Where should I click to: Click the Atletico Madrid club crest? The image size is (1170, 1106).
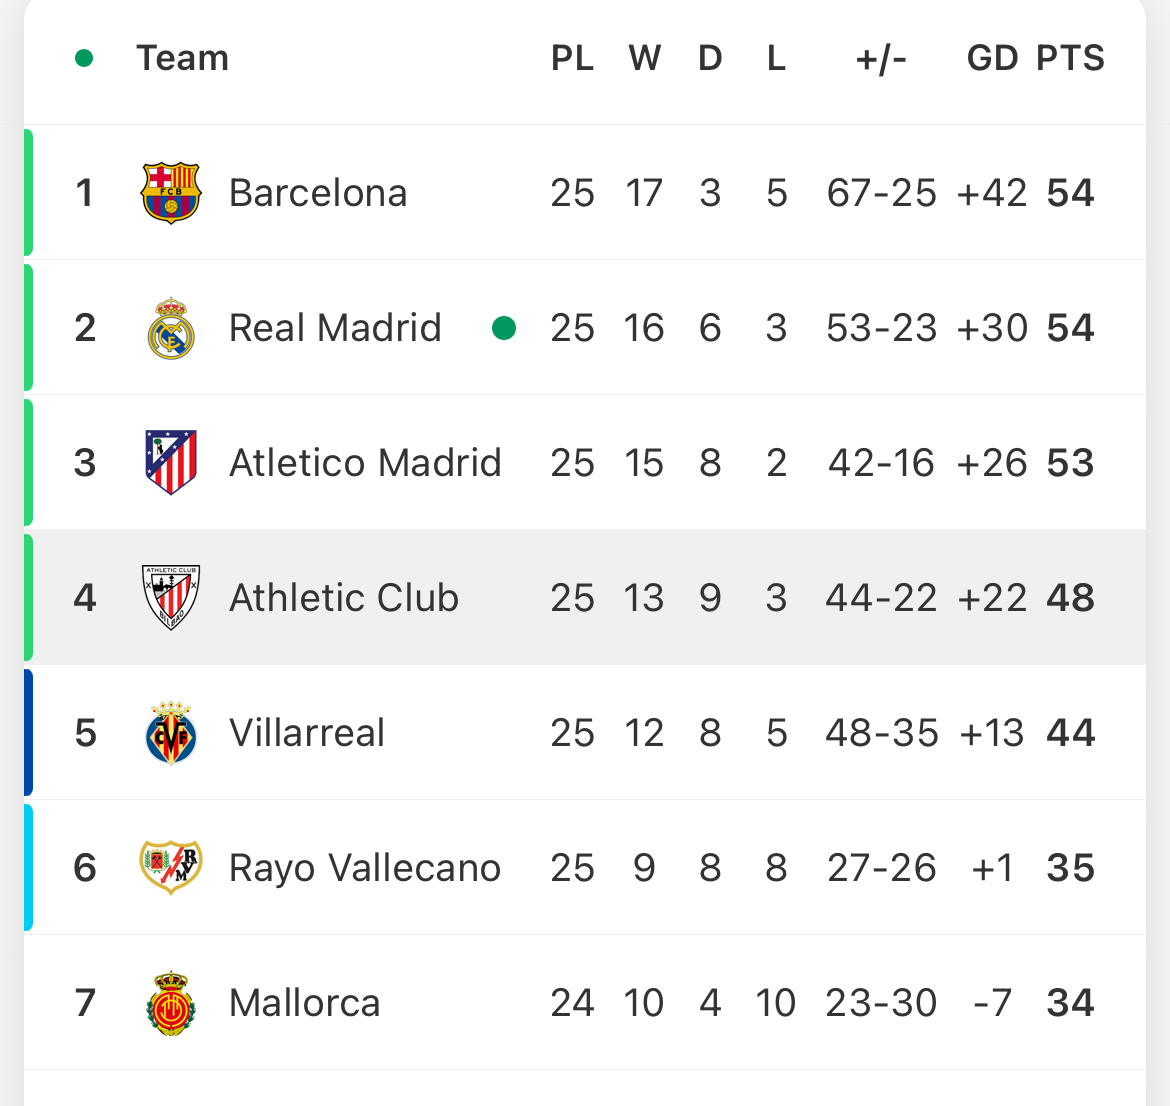coord(171,462)
